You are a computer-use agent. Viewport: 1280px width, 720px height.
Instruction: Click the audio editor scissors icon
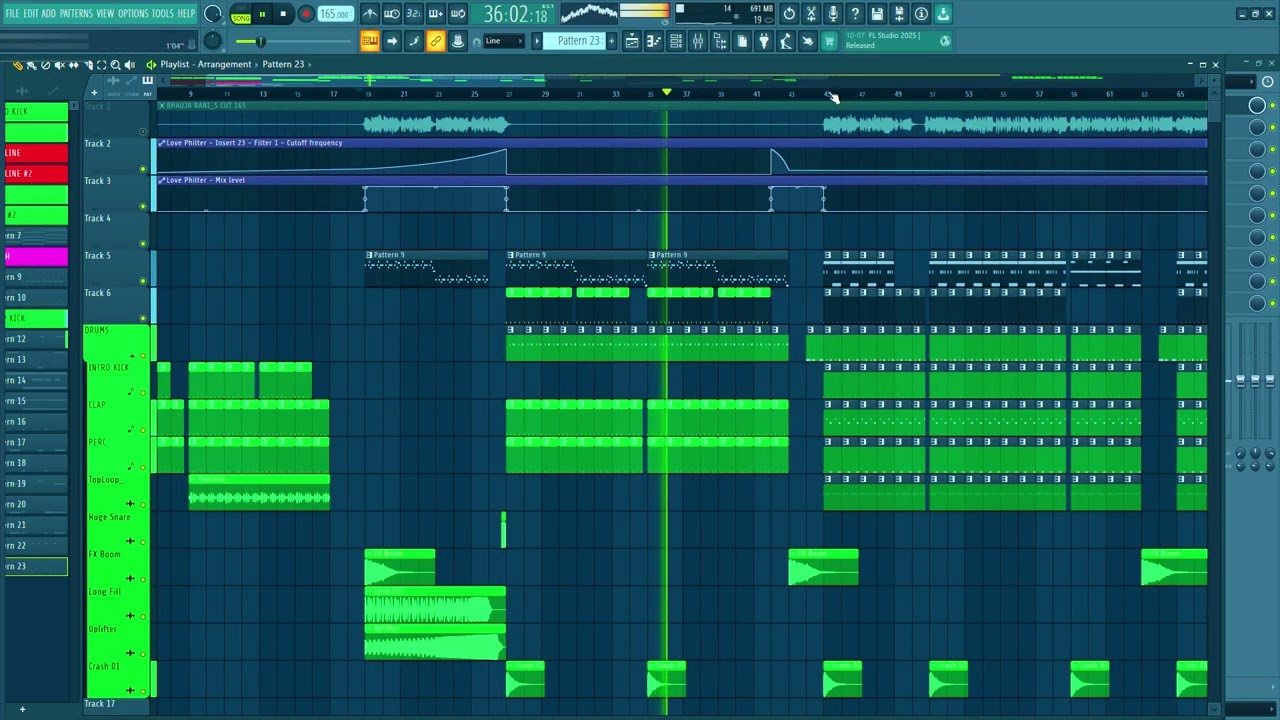[x=811, y=14]
